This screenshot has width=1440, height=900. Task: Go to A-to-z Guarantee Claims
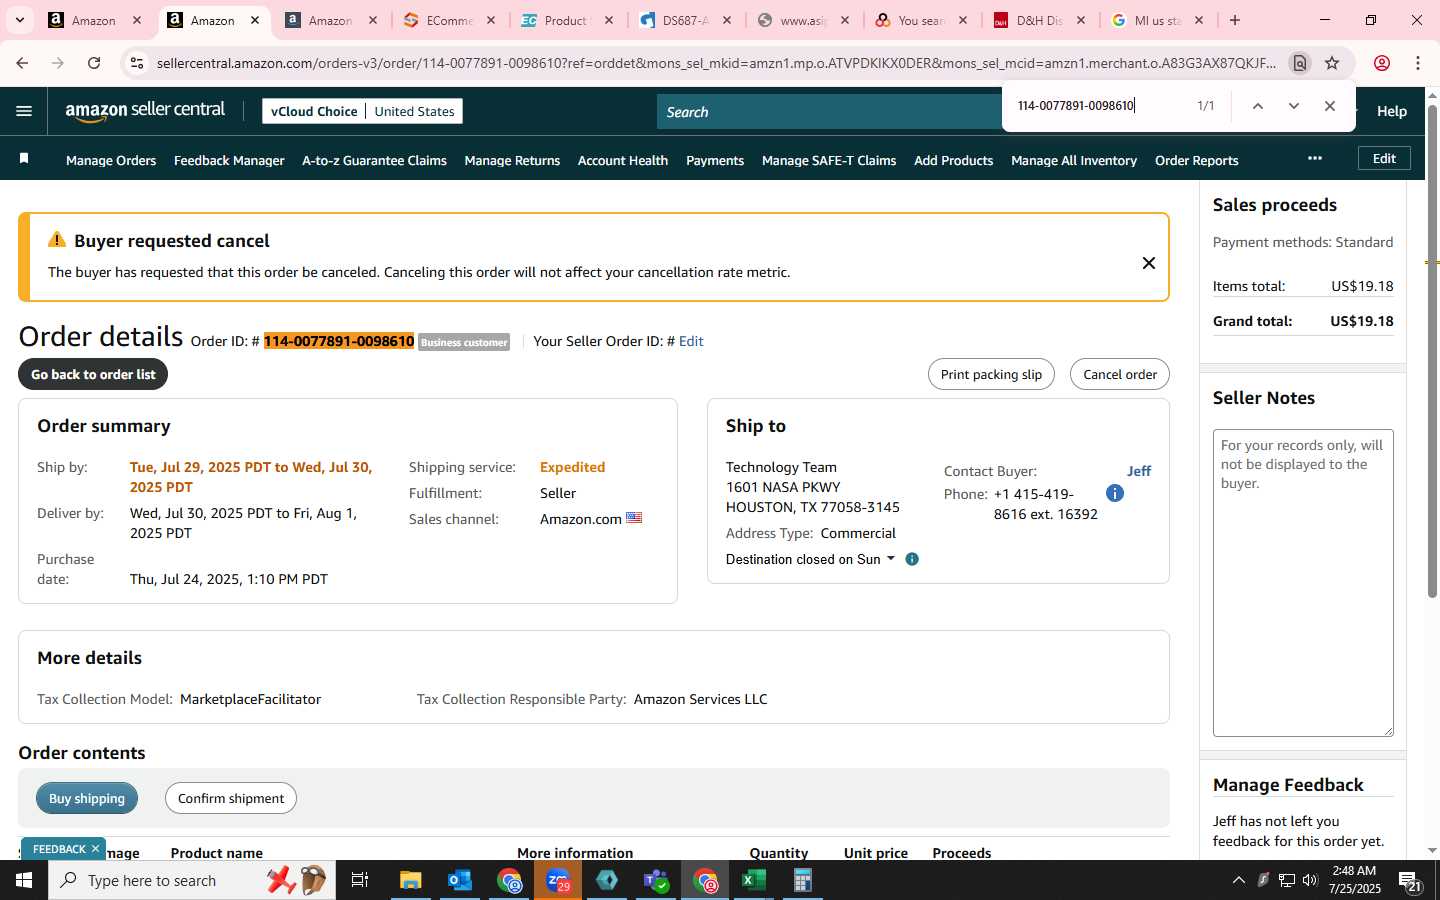(x=374, y=160)
